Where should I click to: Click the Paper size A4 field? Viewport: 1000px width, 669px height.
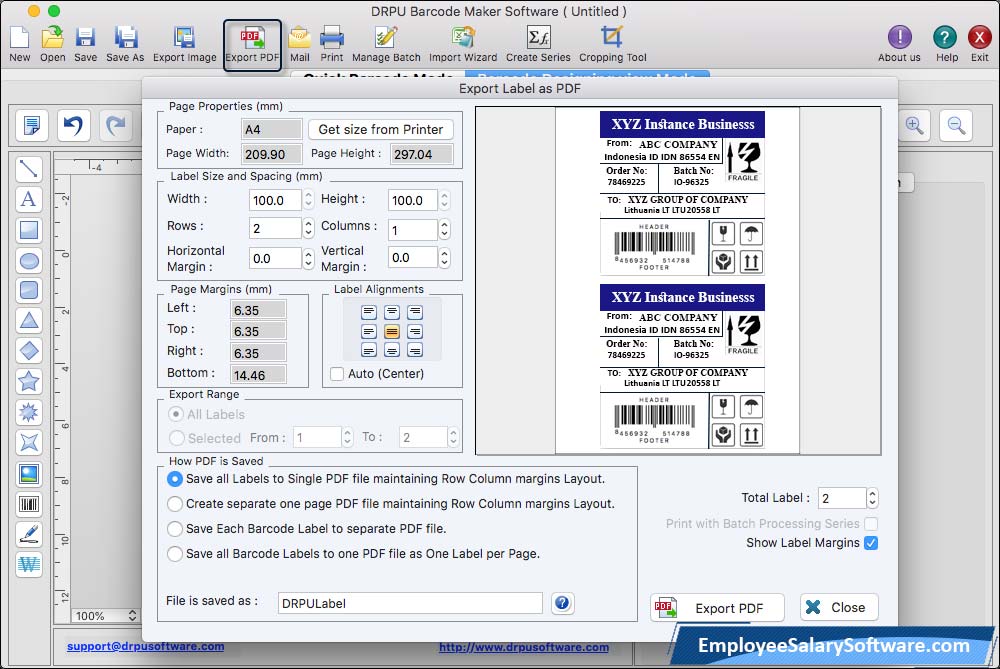(x=272, y=129)
